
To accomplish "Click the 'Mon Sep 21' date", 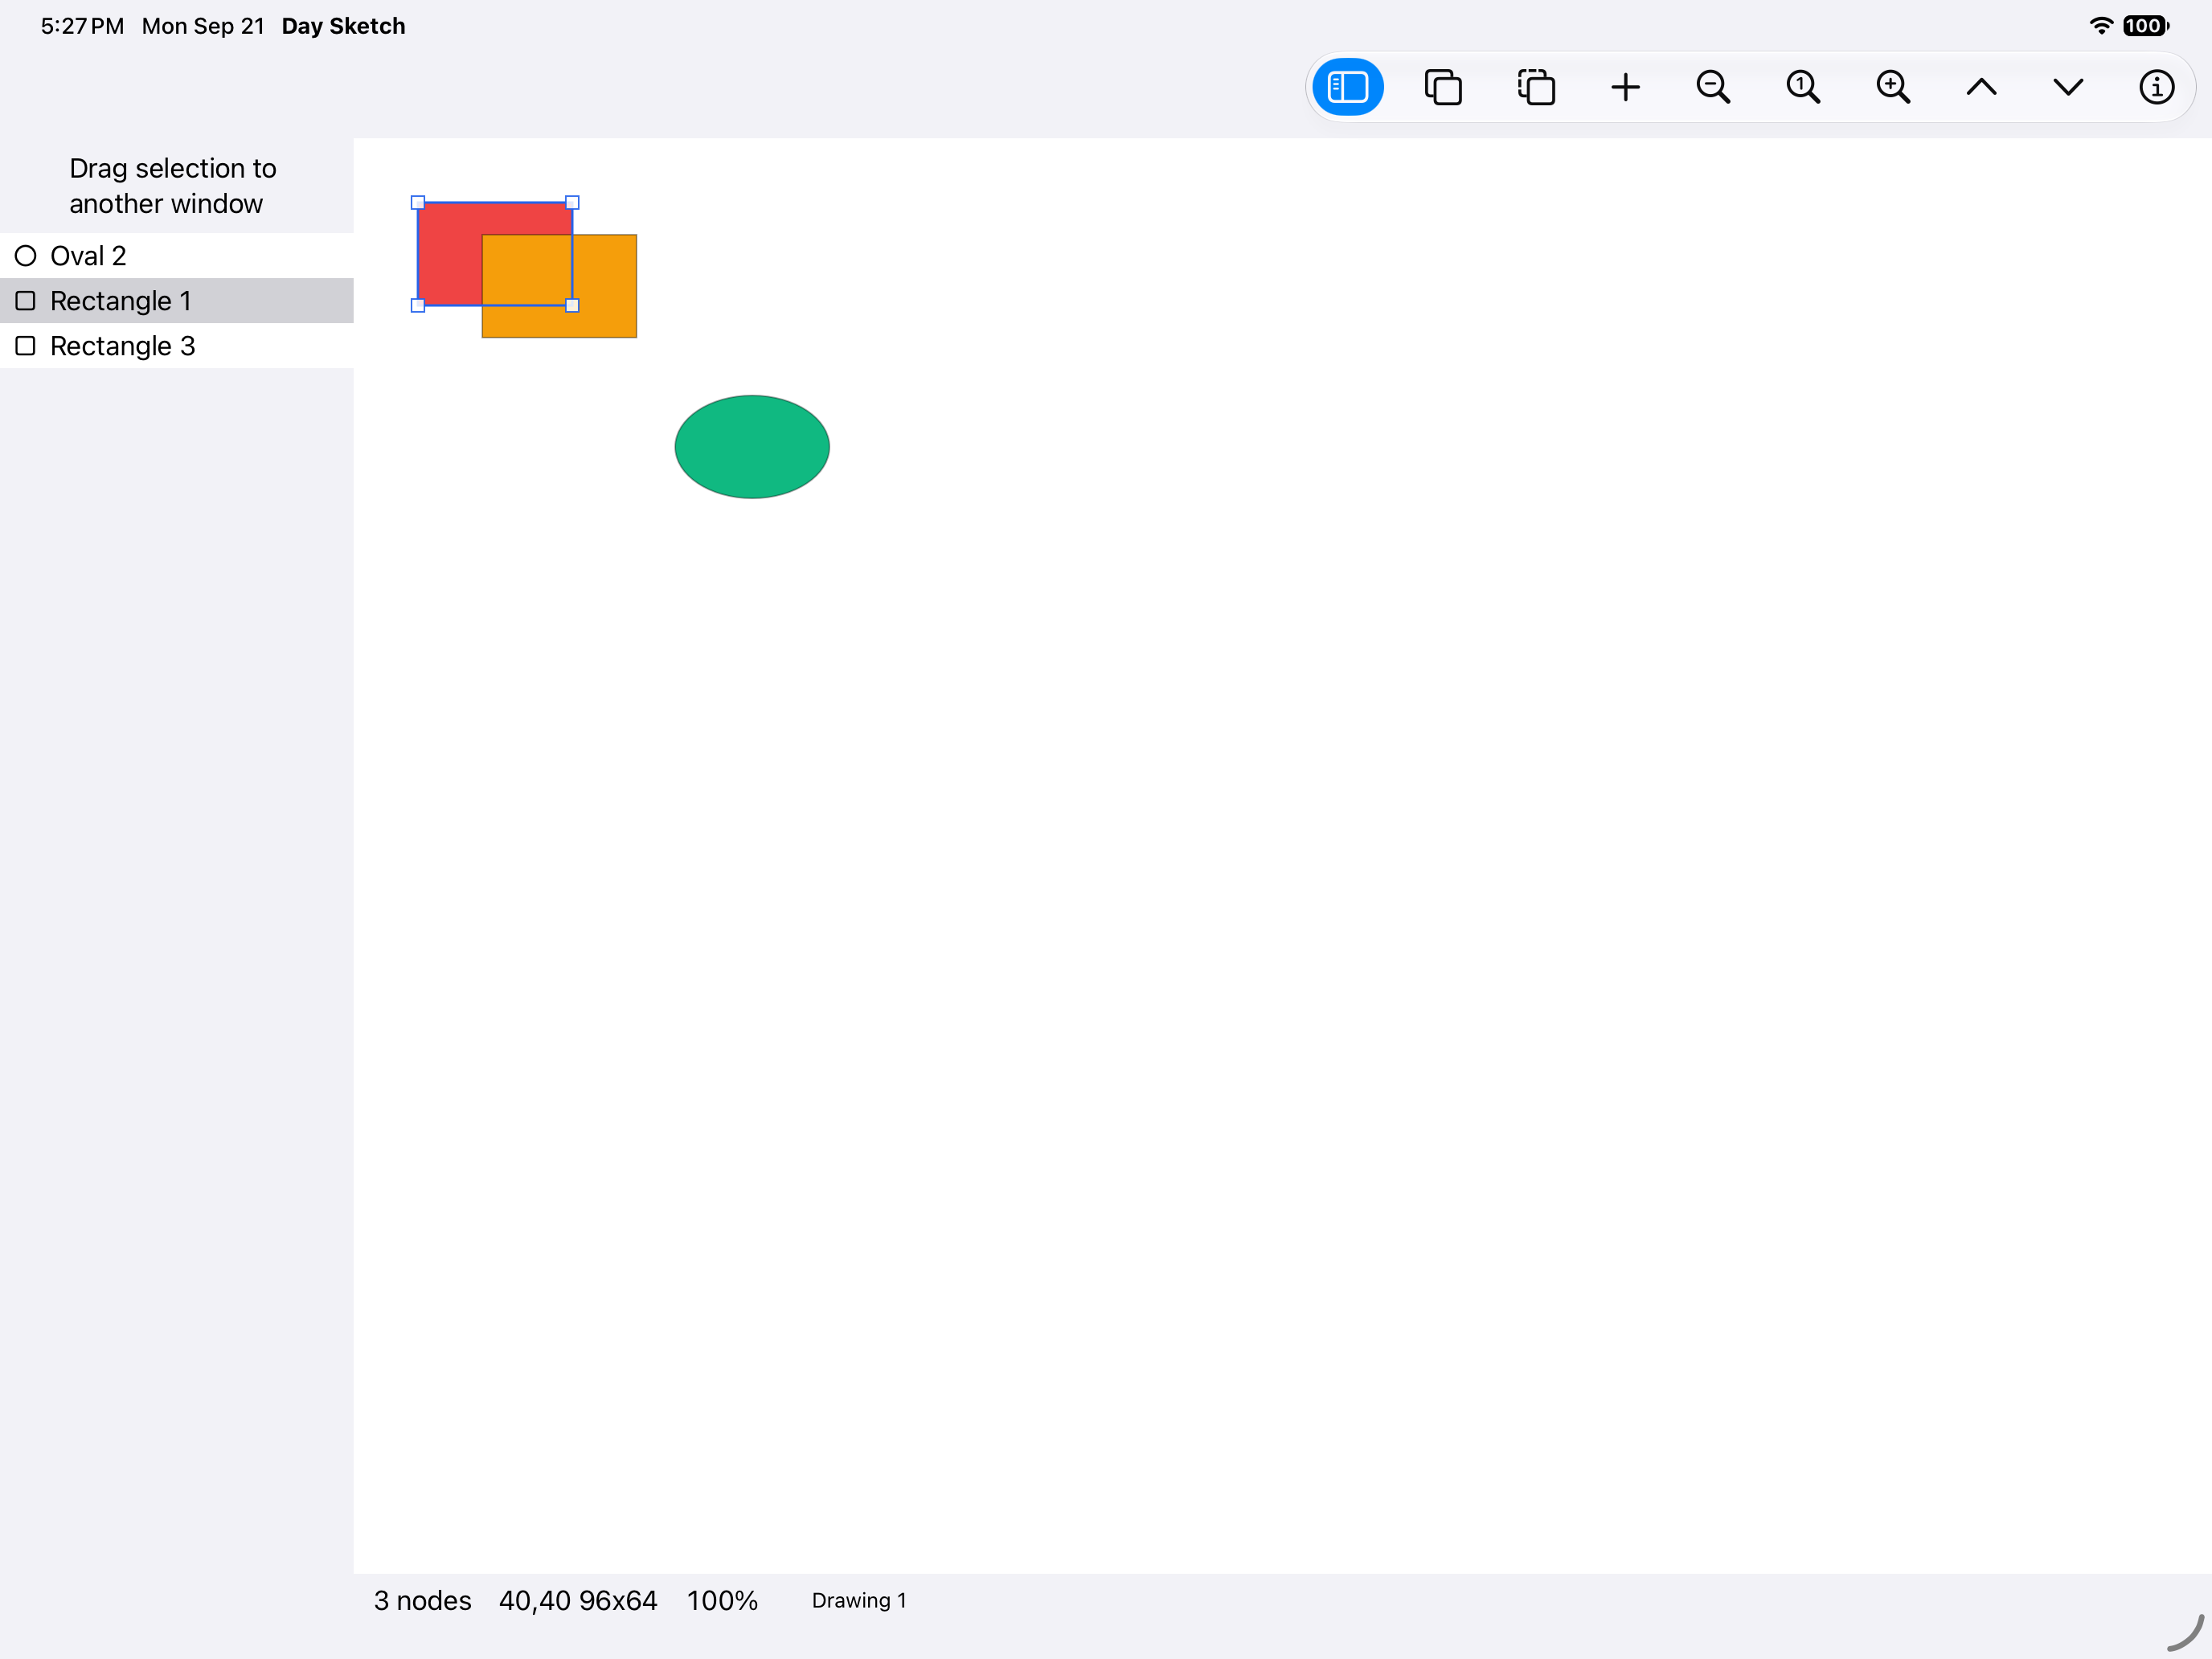I will tap(203, 26).
